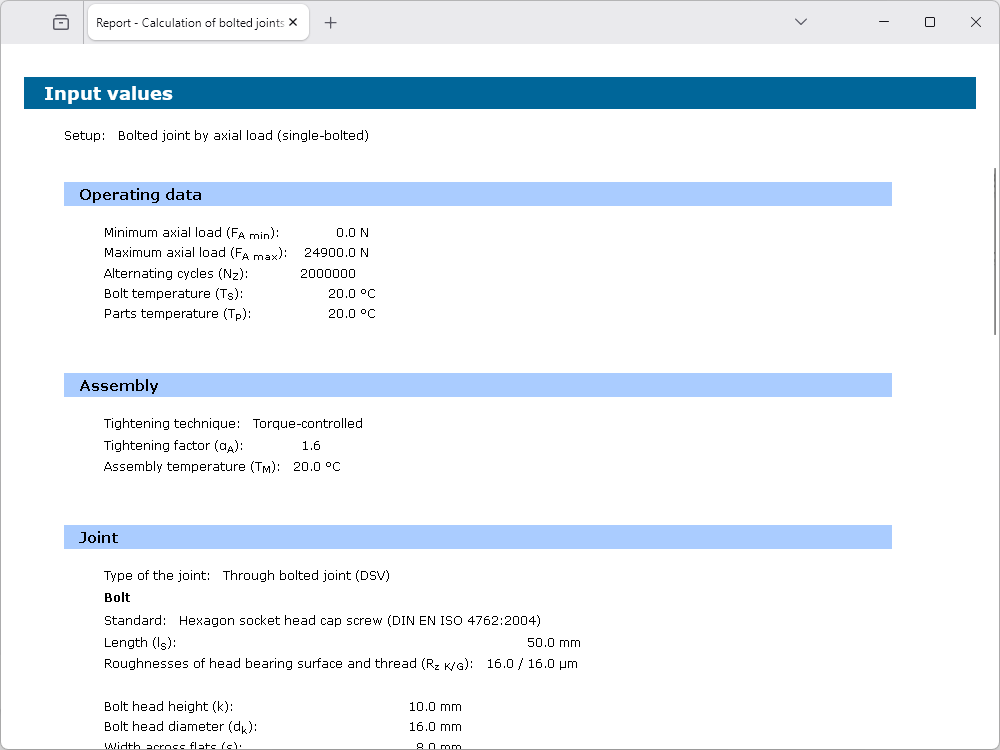Click the tightening factor value 1.6
1000x750 pixels.
pyautogui.click(x=311, y=446)
